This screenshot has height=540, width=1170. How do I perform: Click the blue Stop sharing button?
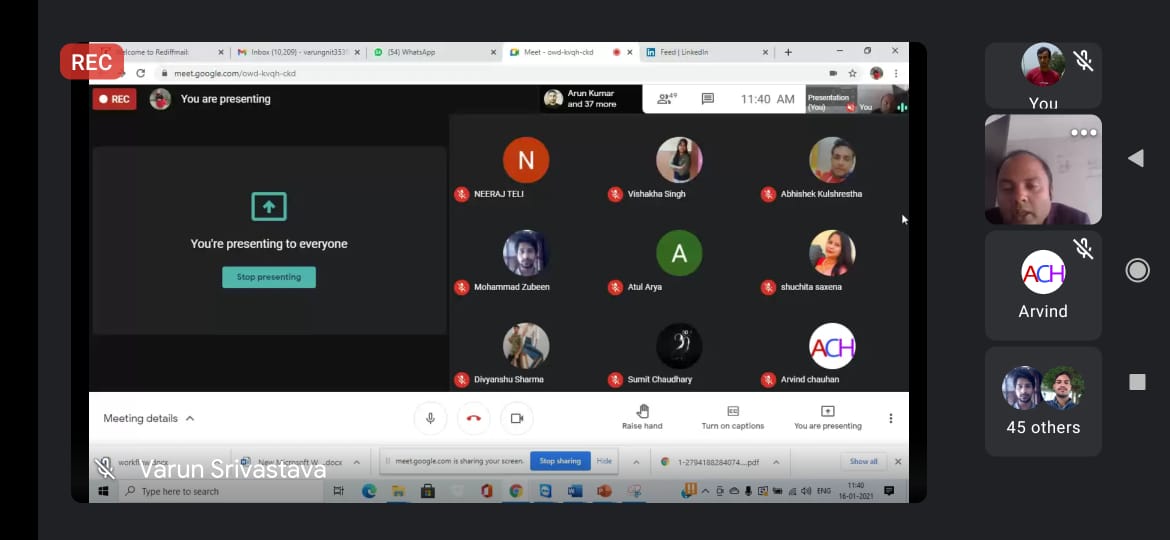560,461
